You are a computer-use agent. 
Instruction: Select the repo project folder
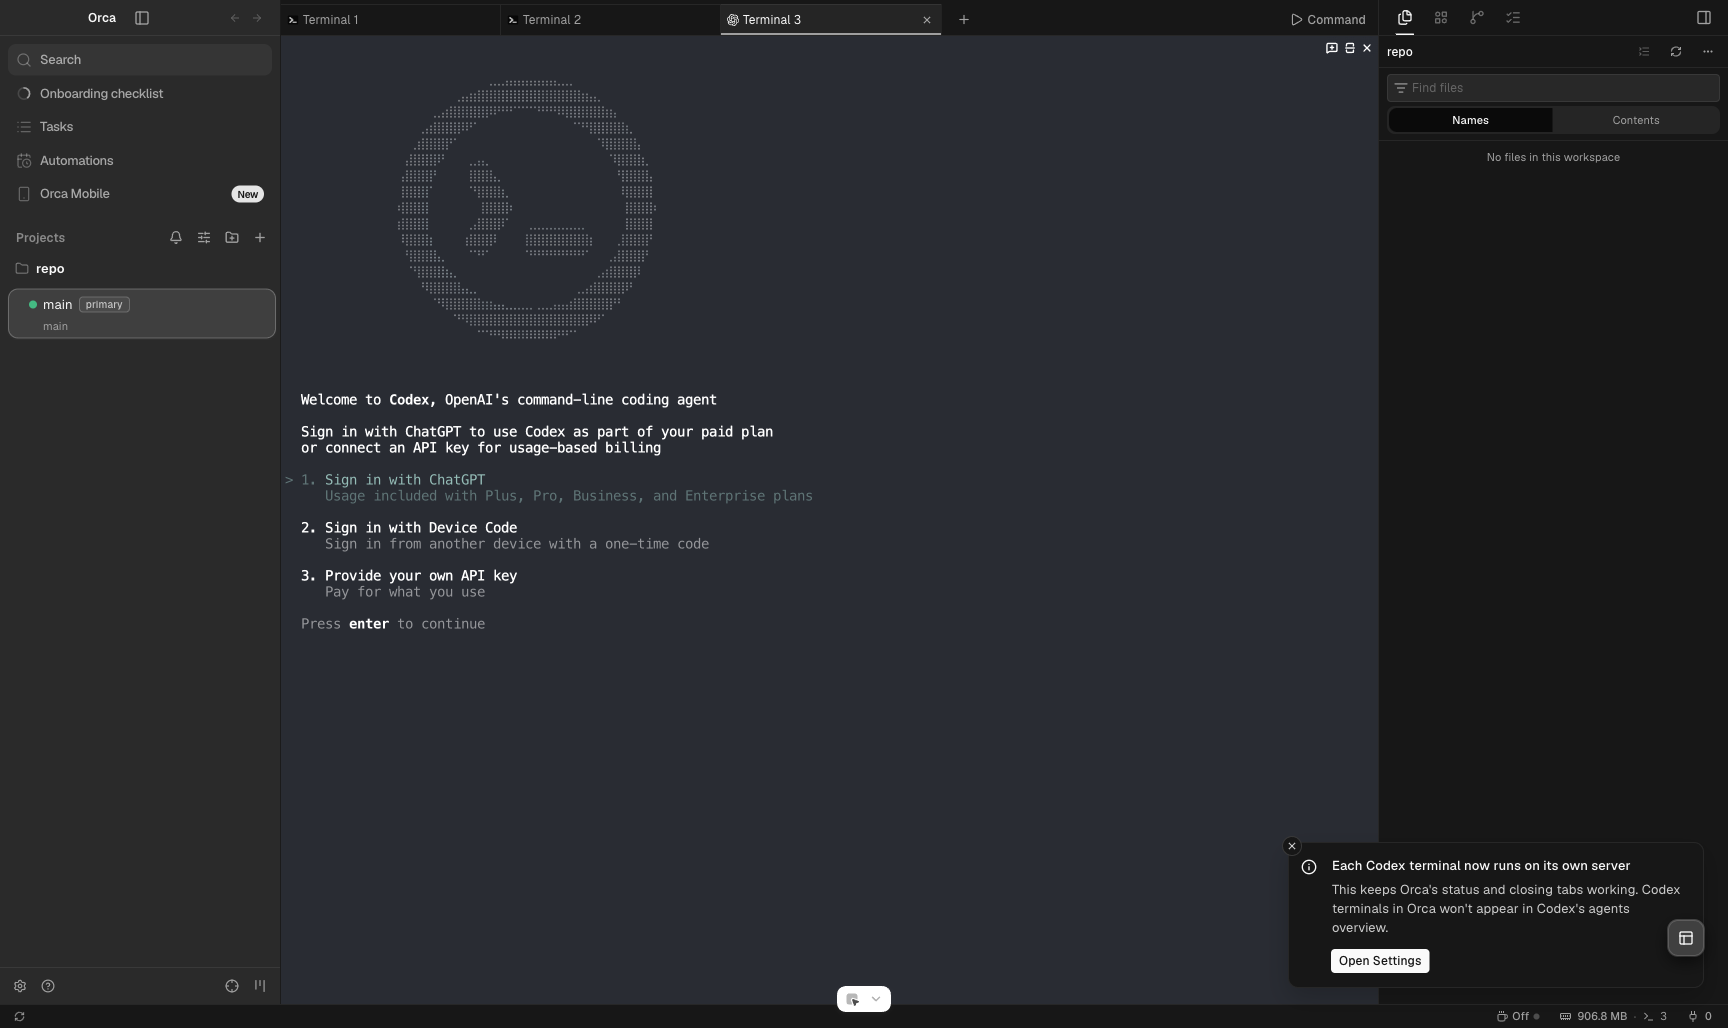(x=140, y=269)
